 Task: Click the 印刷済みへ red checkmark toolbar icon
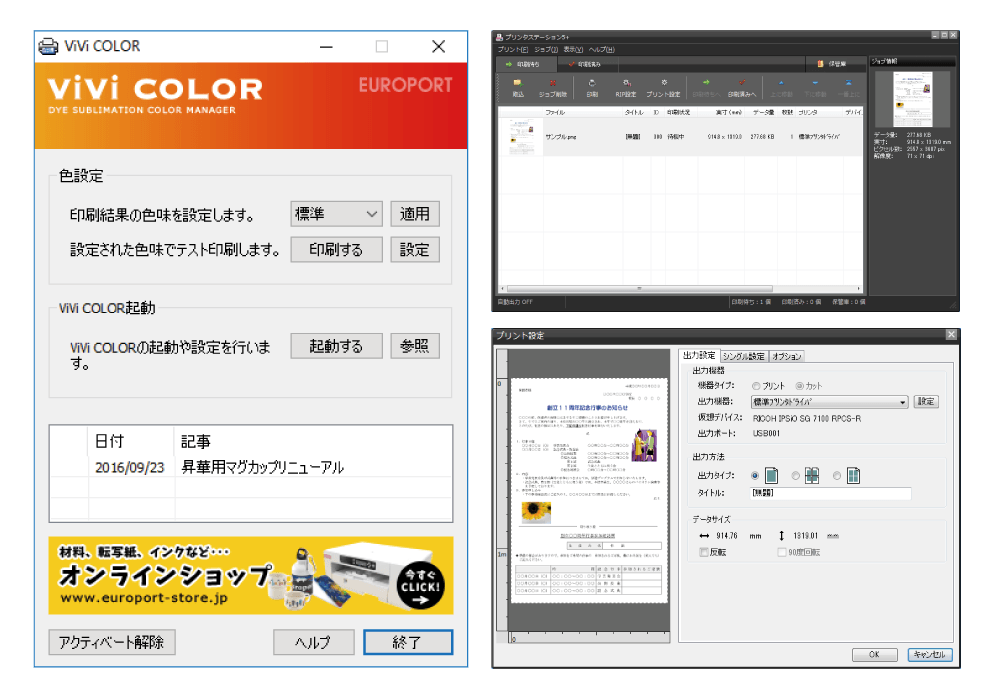click(x=742, y=83)
